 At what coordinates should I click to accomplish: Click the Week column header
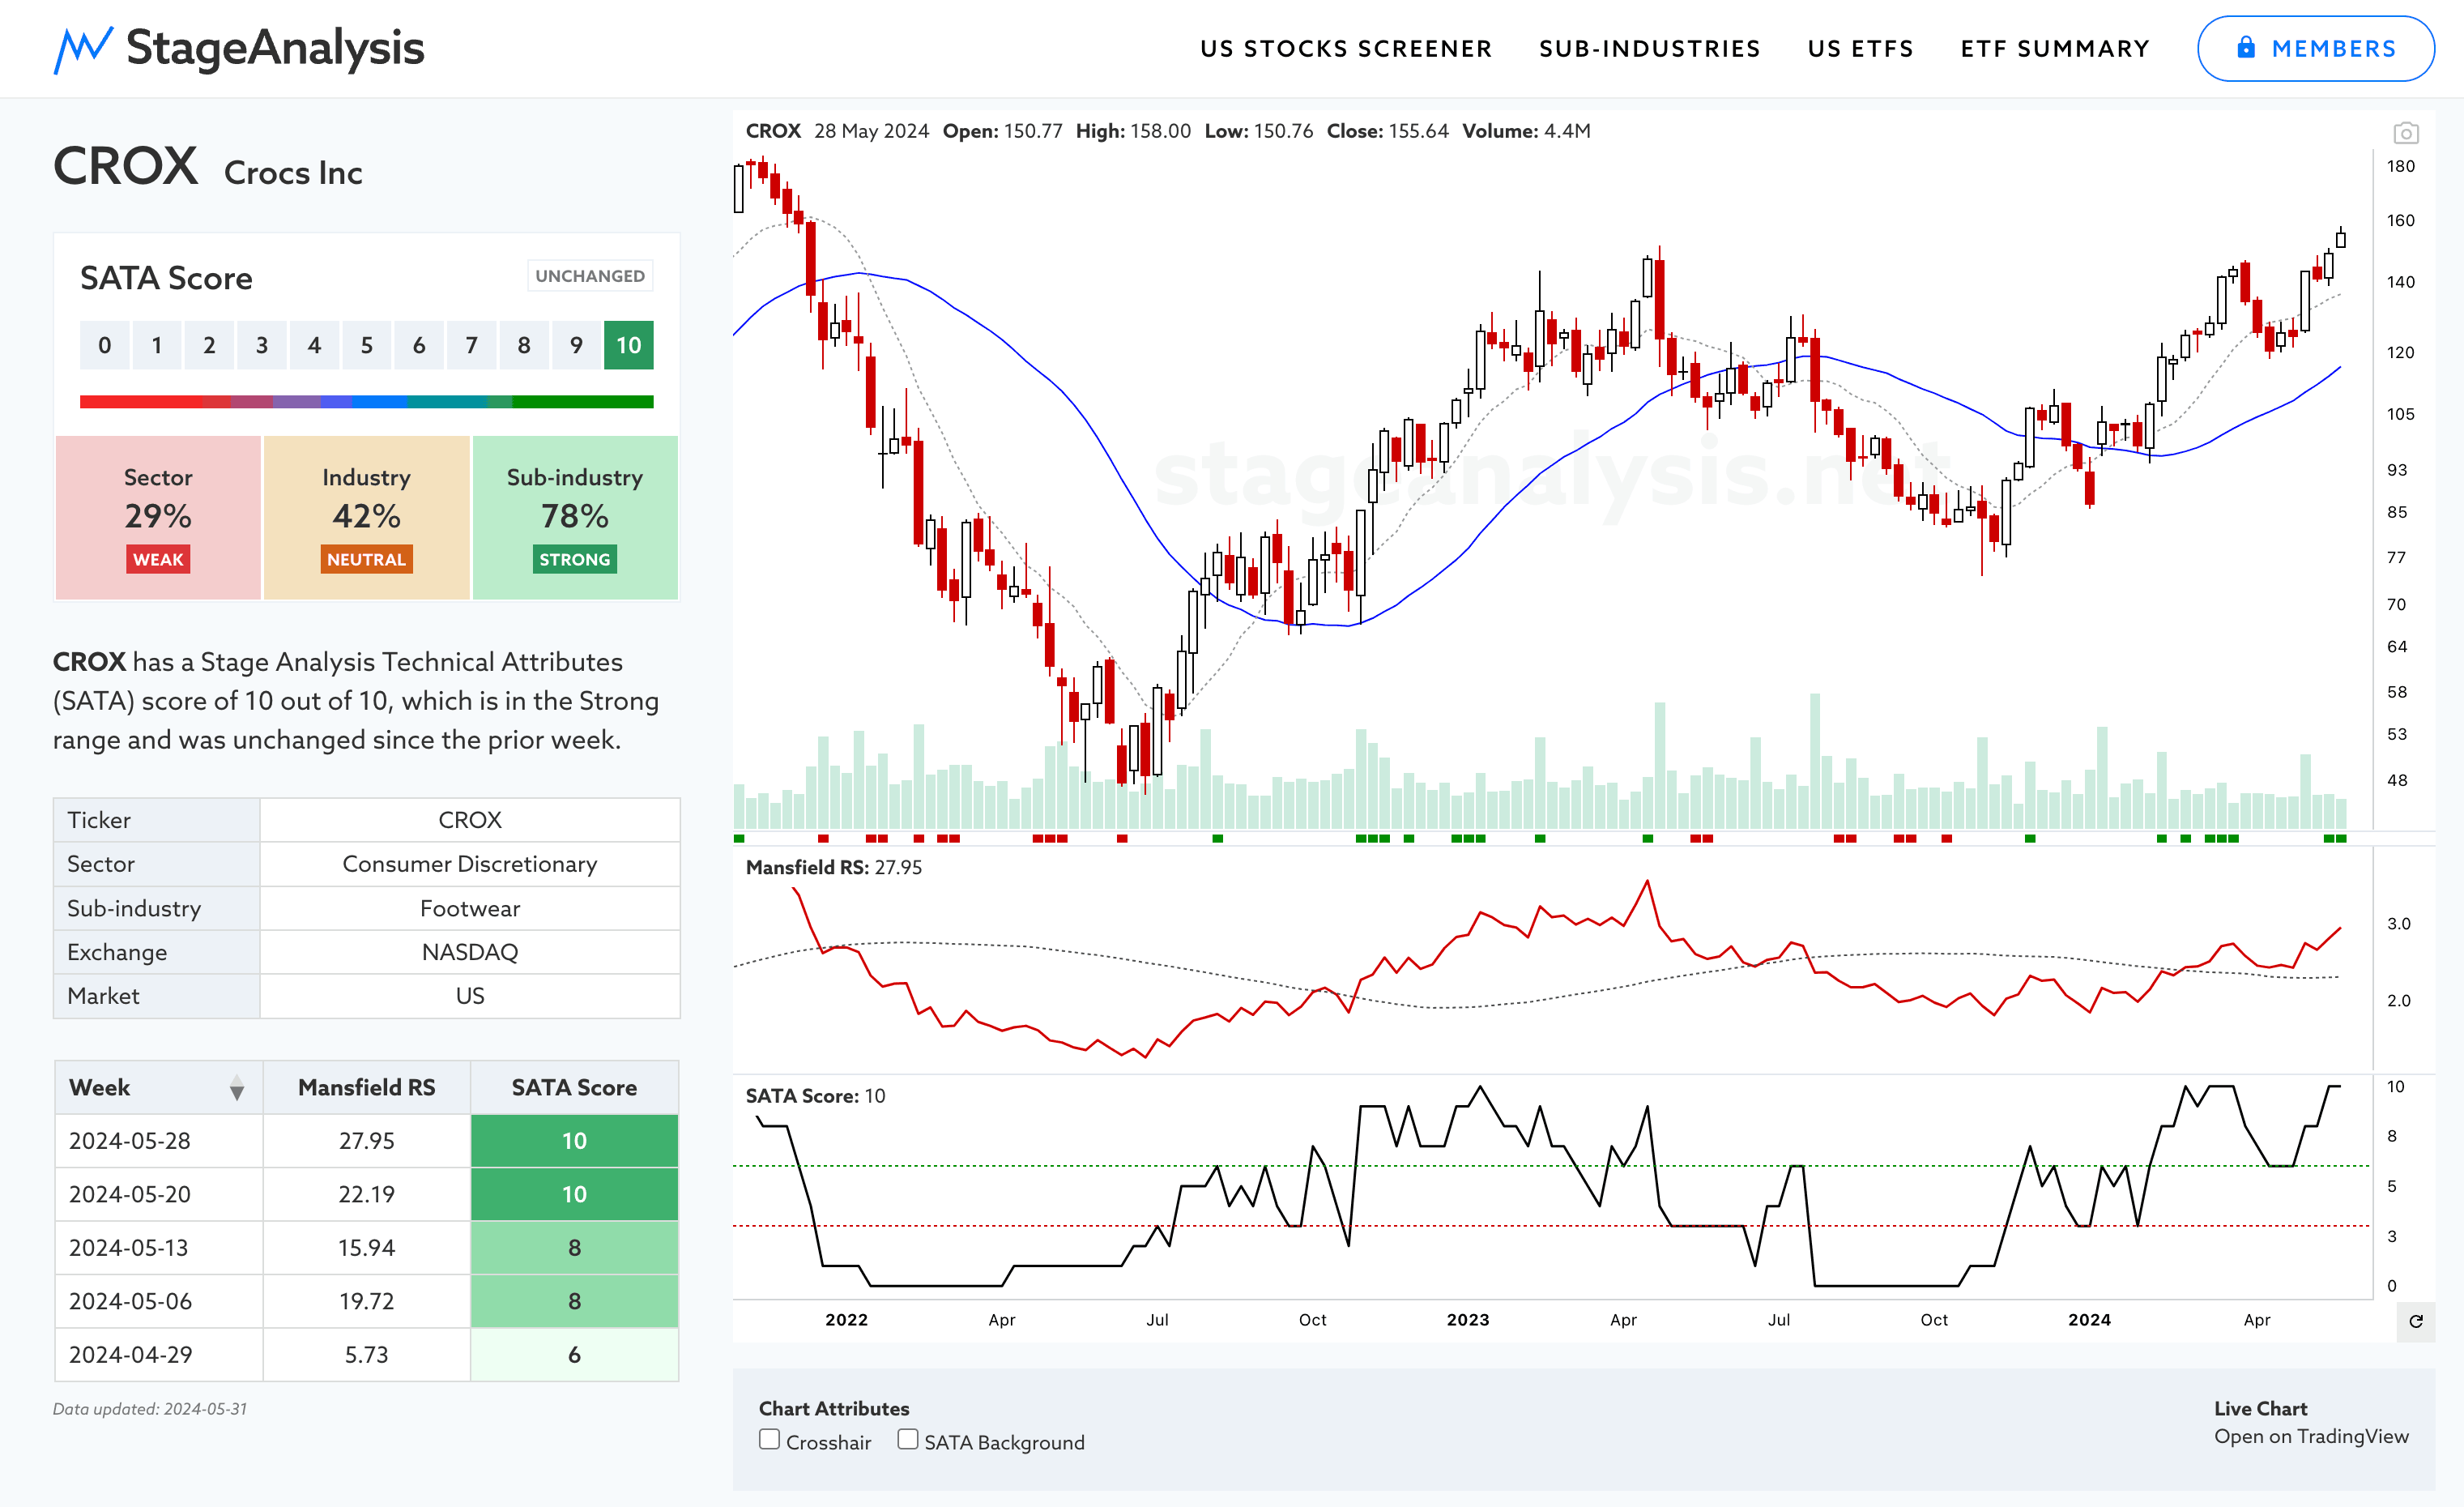coord(158,1088)
